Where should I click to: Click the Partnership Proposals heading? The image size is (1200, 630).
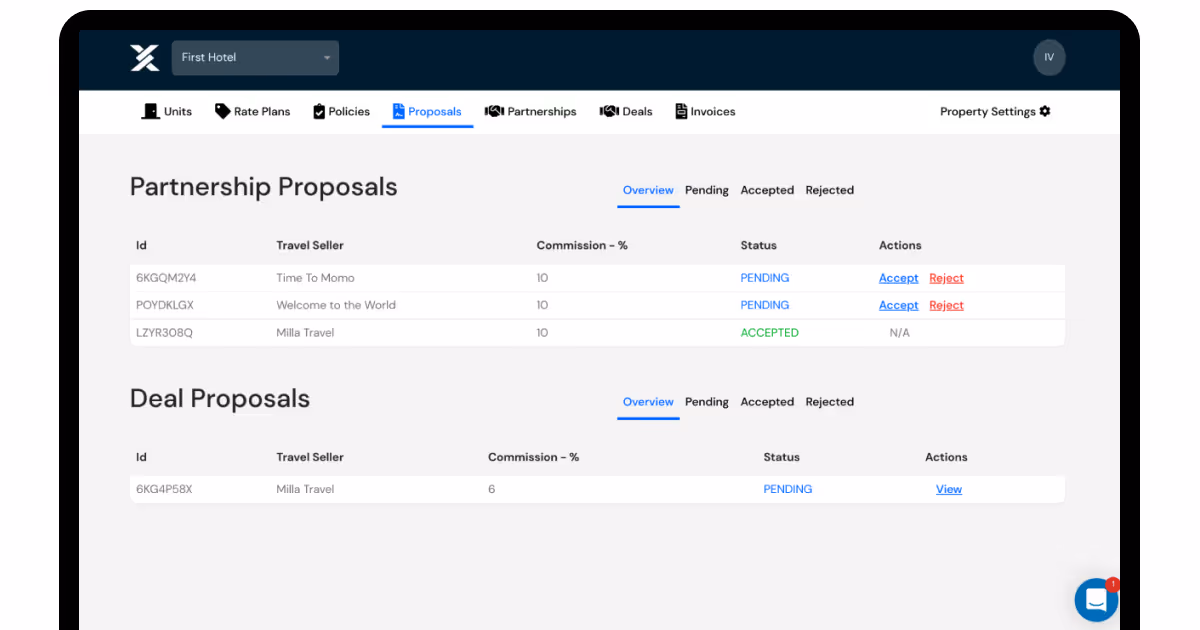[x=264, y=187]
